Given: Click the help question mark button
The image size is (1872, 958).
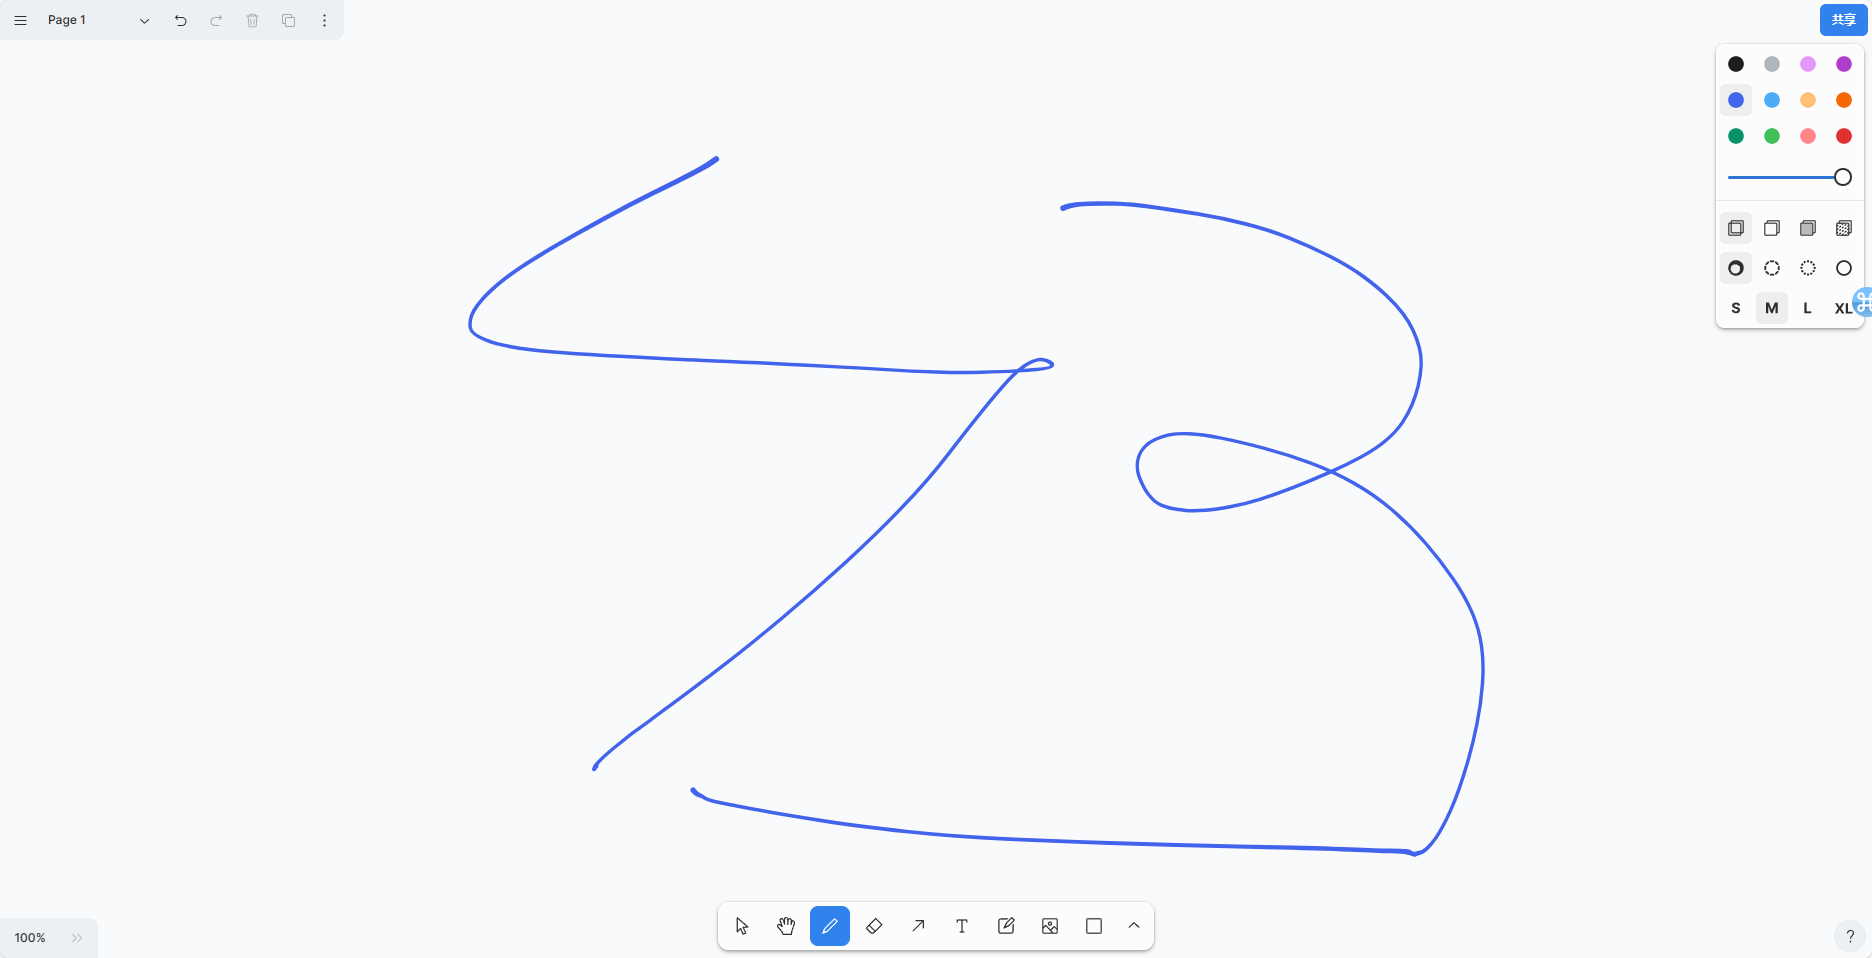Looking at the screenshot, I should (x=1848, y=936).
